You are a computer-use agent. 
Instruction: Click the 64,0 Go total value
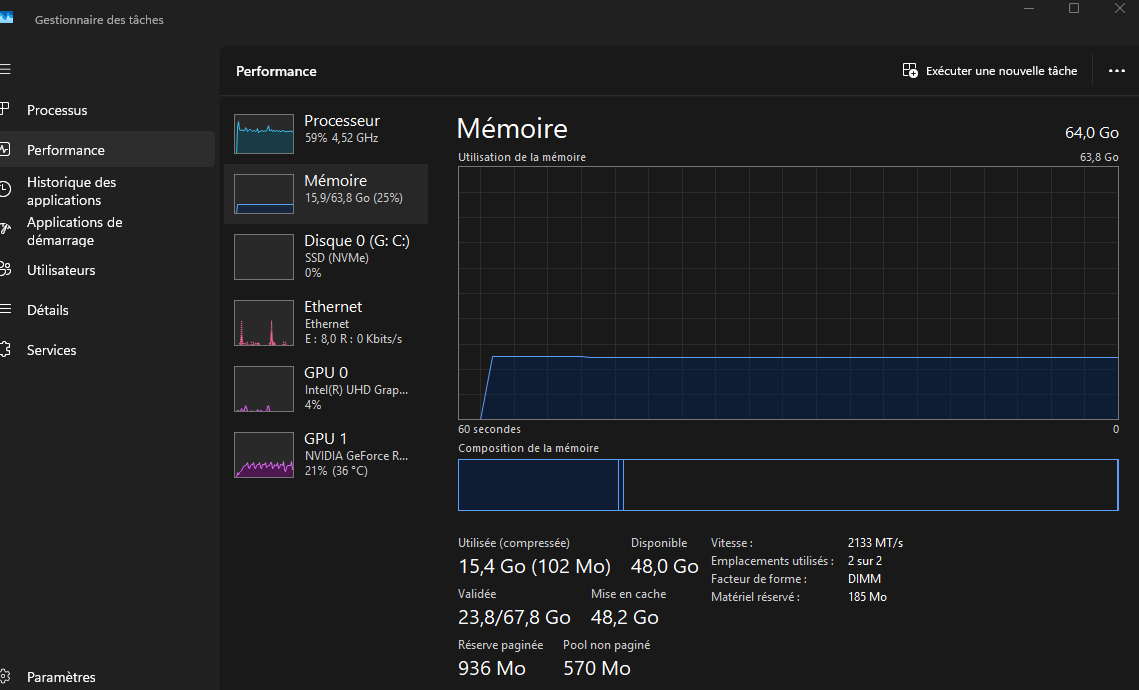[1092, 133]
